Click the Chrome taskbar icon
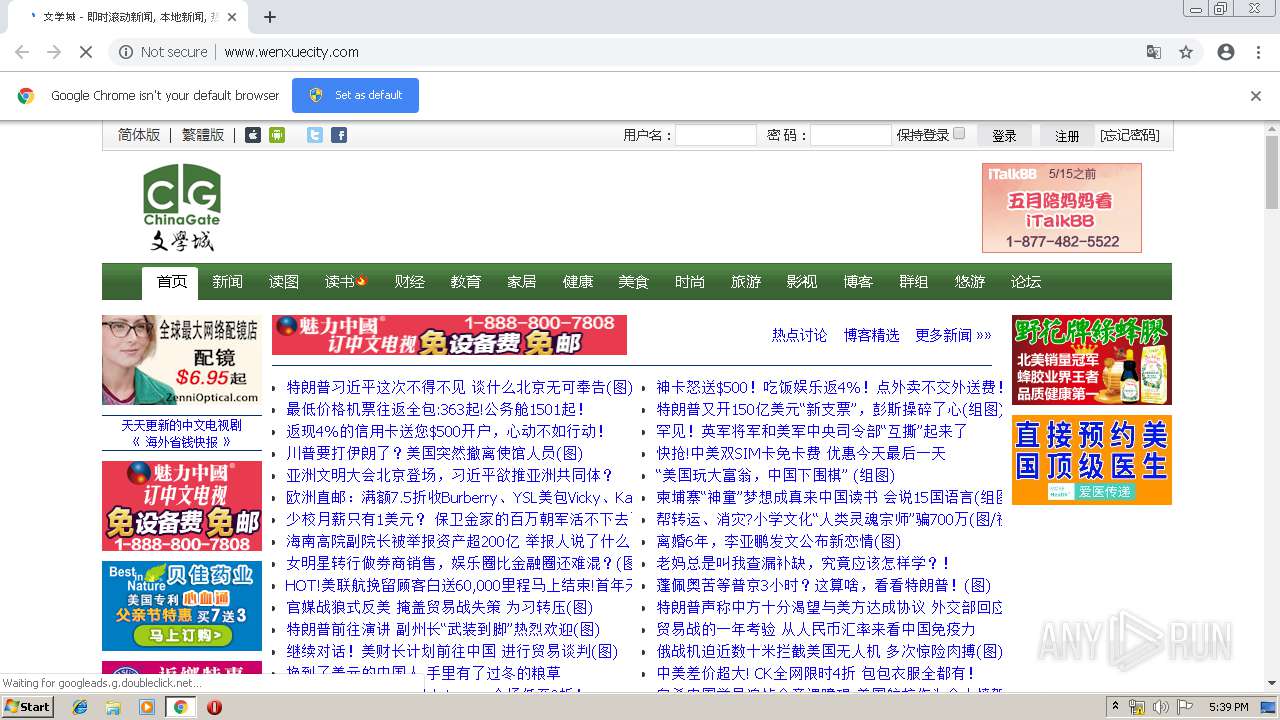Screen dimensions: 1280x720 (x=180, y=707)
